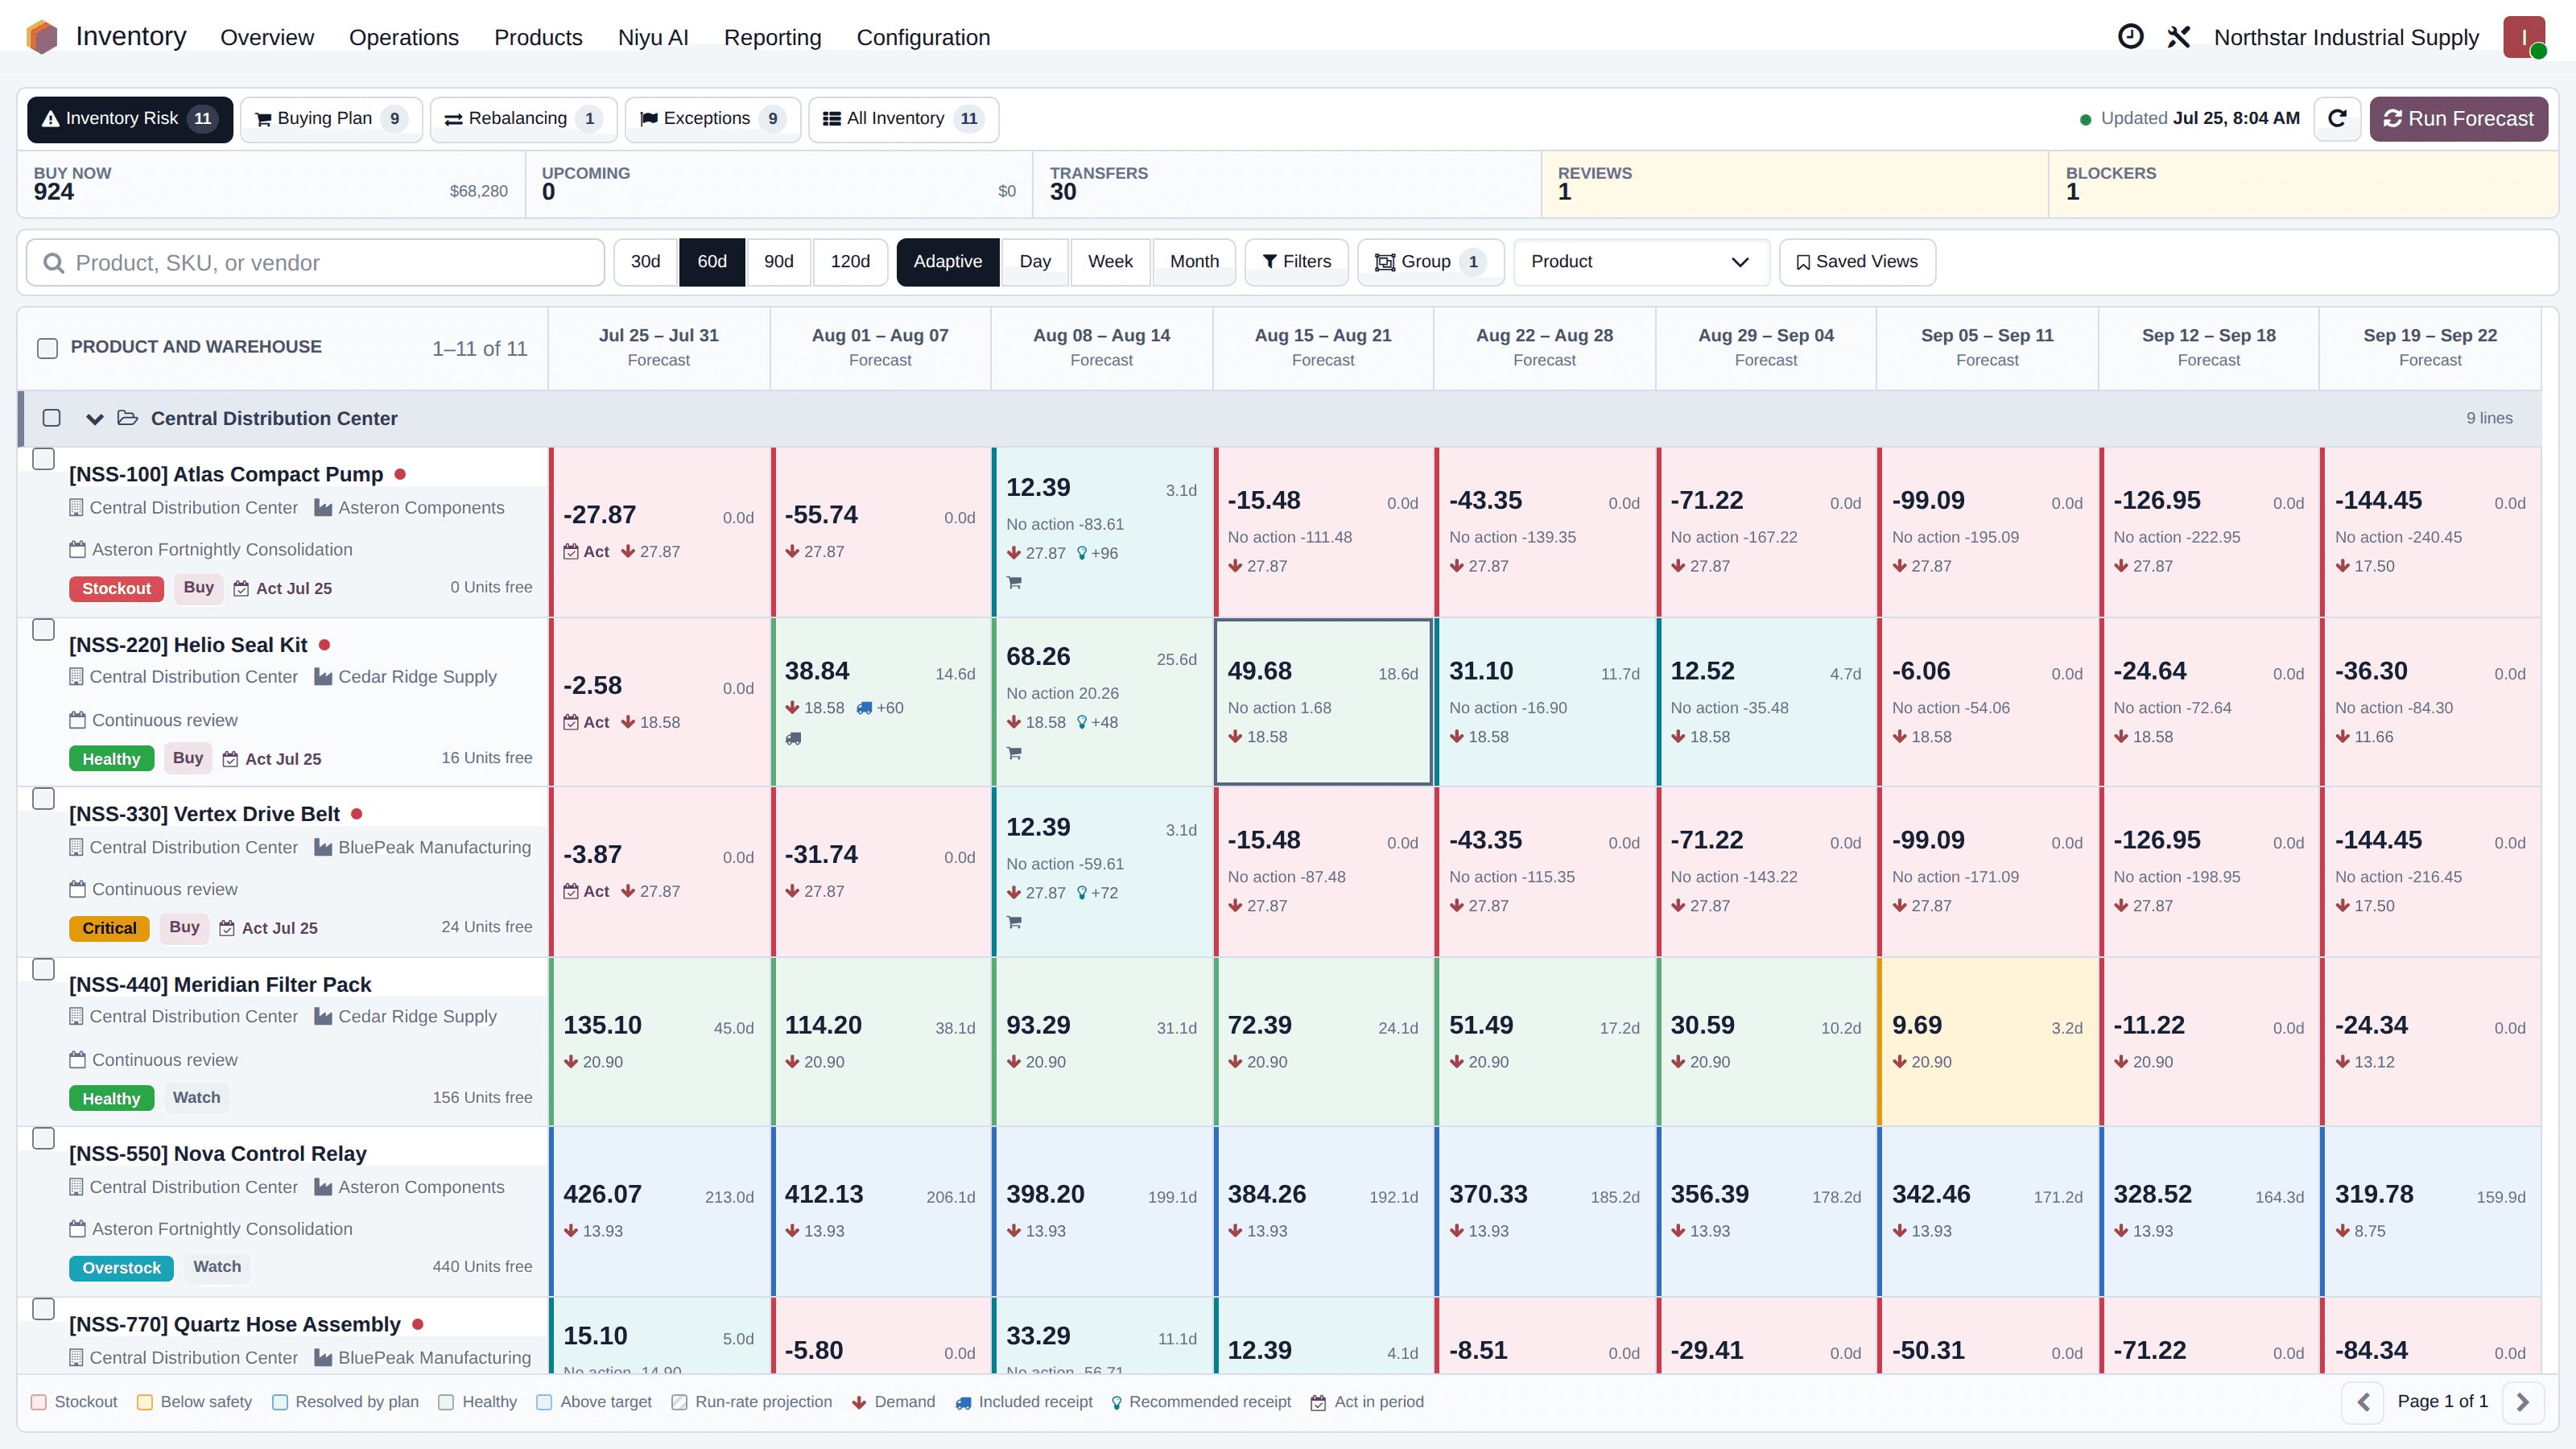The image size is (2576, 1449).
Task: Open the user avatar menu
Action: click(x=2524, y=37)
